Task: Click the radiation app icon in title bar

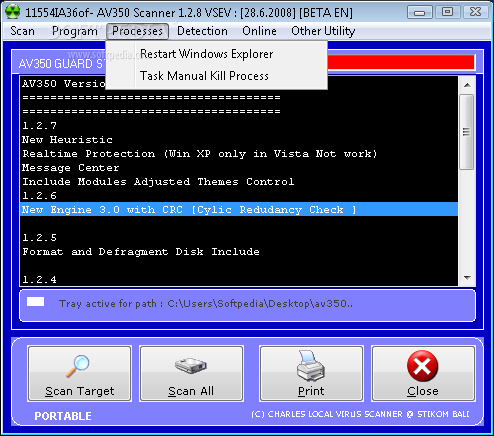Action: point(13,12)
